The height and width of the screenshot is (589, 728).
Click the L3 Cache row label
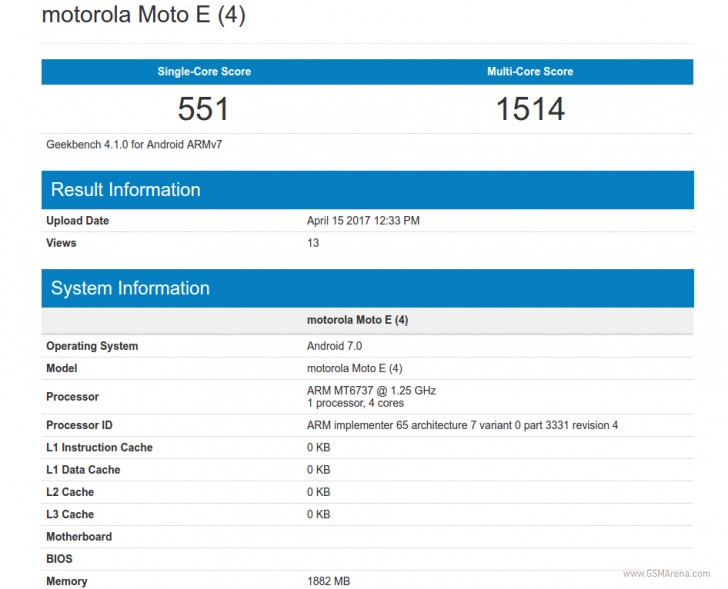pyautogui.click(x=70, y=514)
